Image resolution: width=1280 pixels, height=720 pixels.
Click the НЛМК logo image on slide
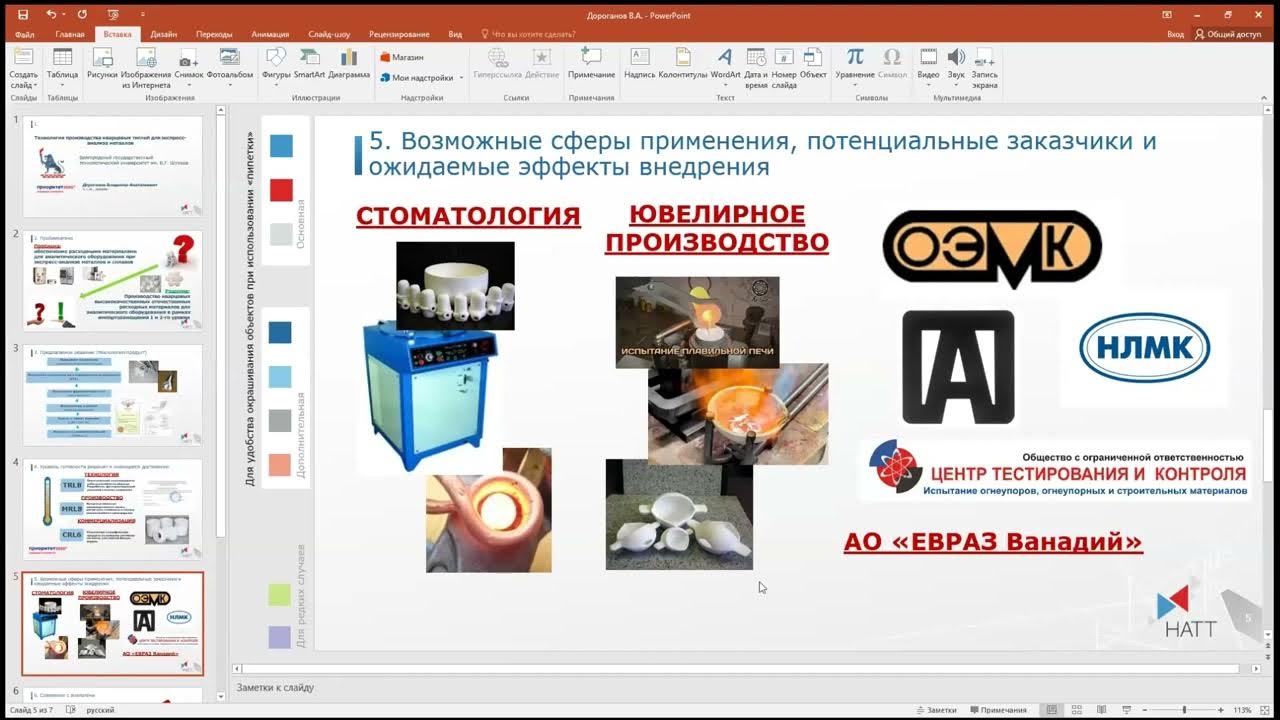[1145, 348]
